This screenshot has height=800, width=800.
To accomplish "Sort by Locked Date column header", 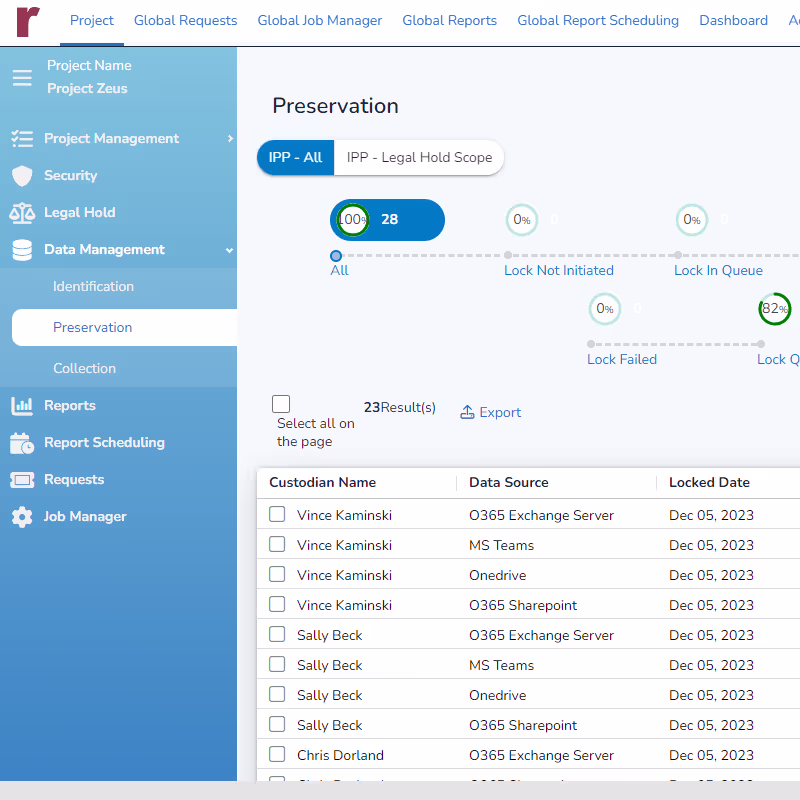I will [709, 483].
